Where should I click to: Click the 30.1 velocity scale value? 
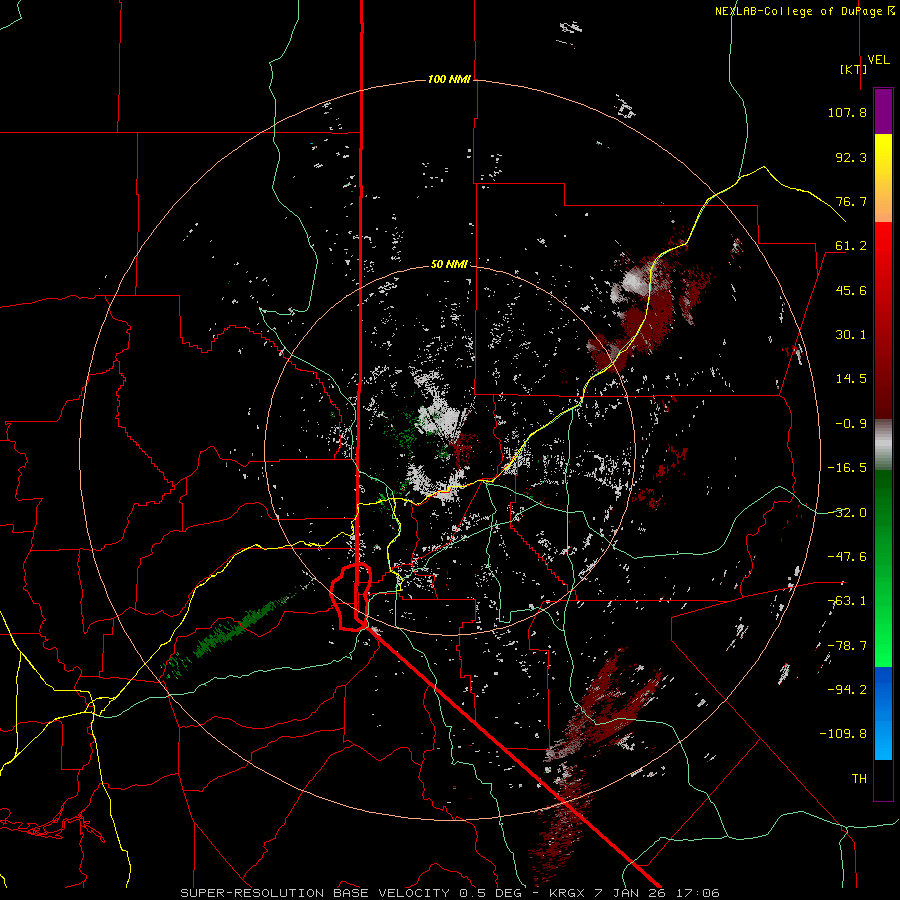point(851,335)
